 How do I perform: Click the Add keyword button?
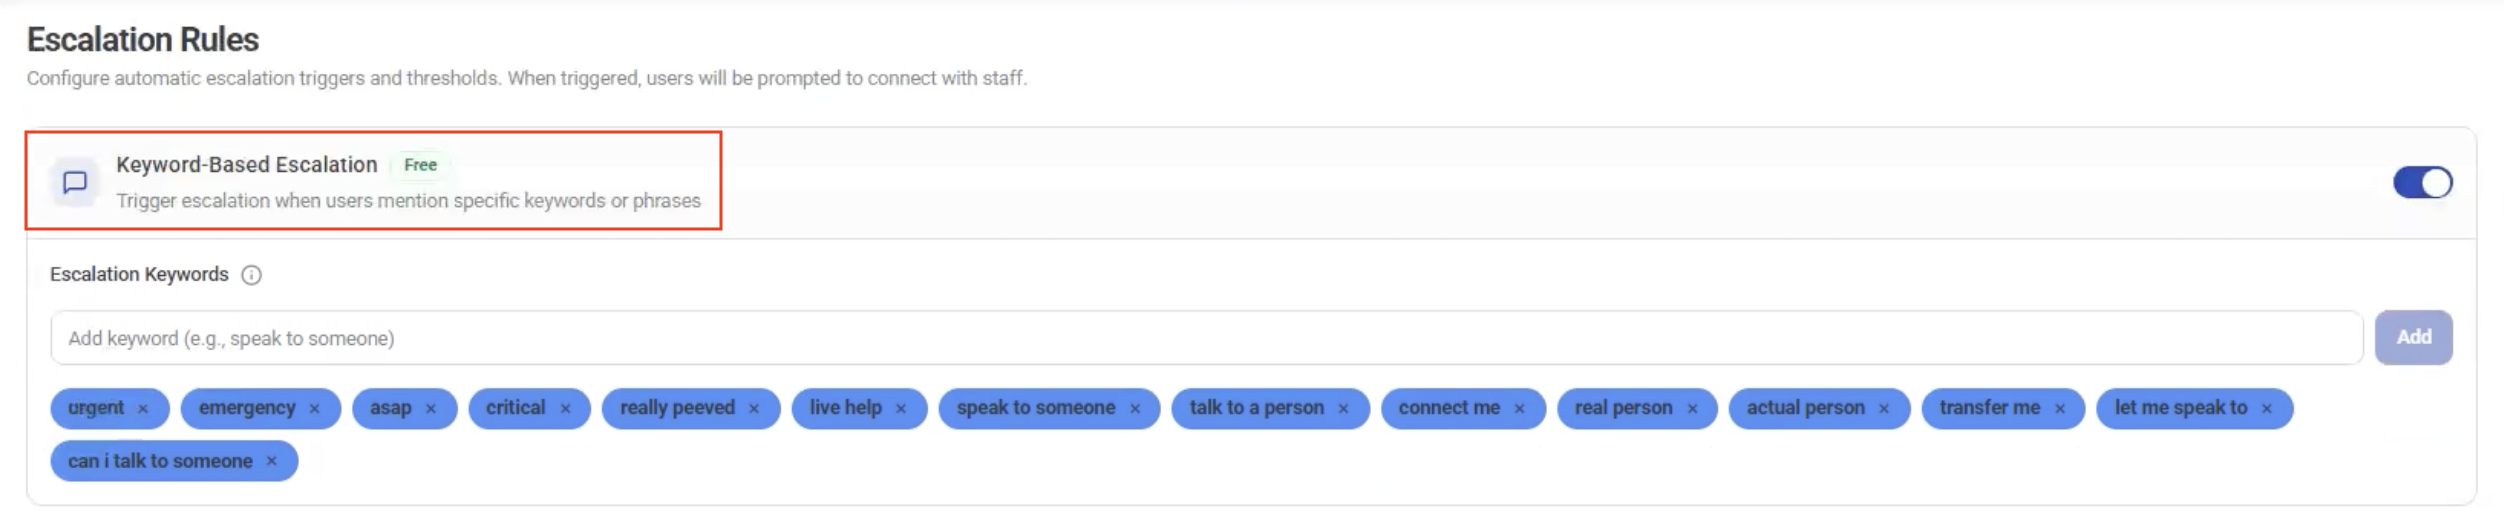pos(2413,338)
